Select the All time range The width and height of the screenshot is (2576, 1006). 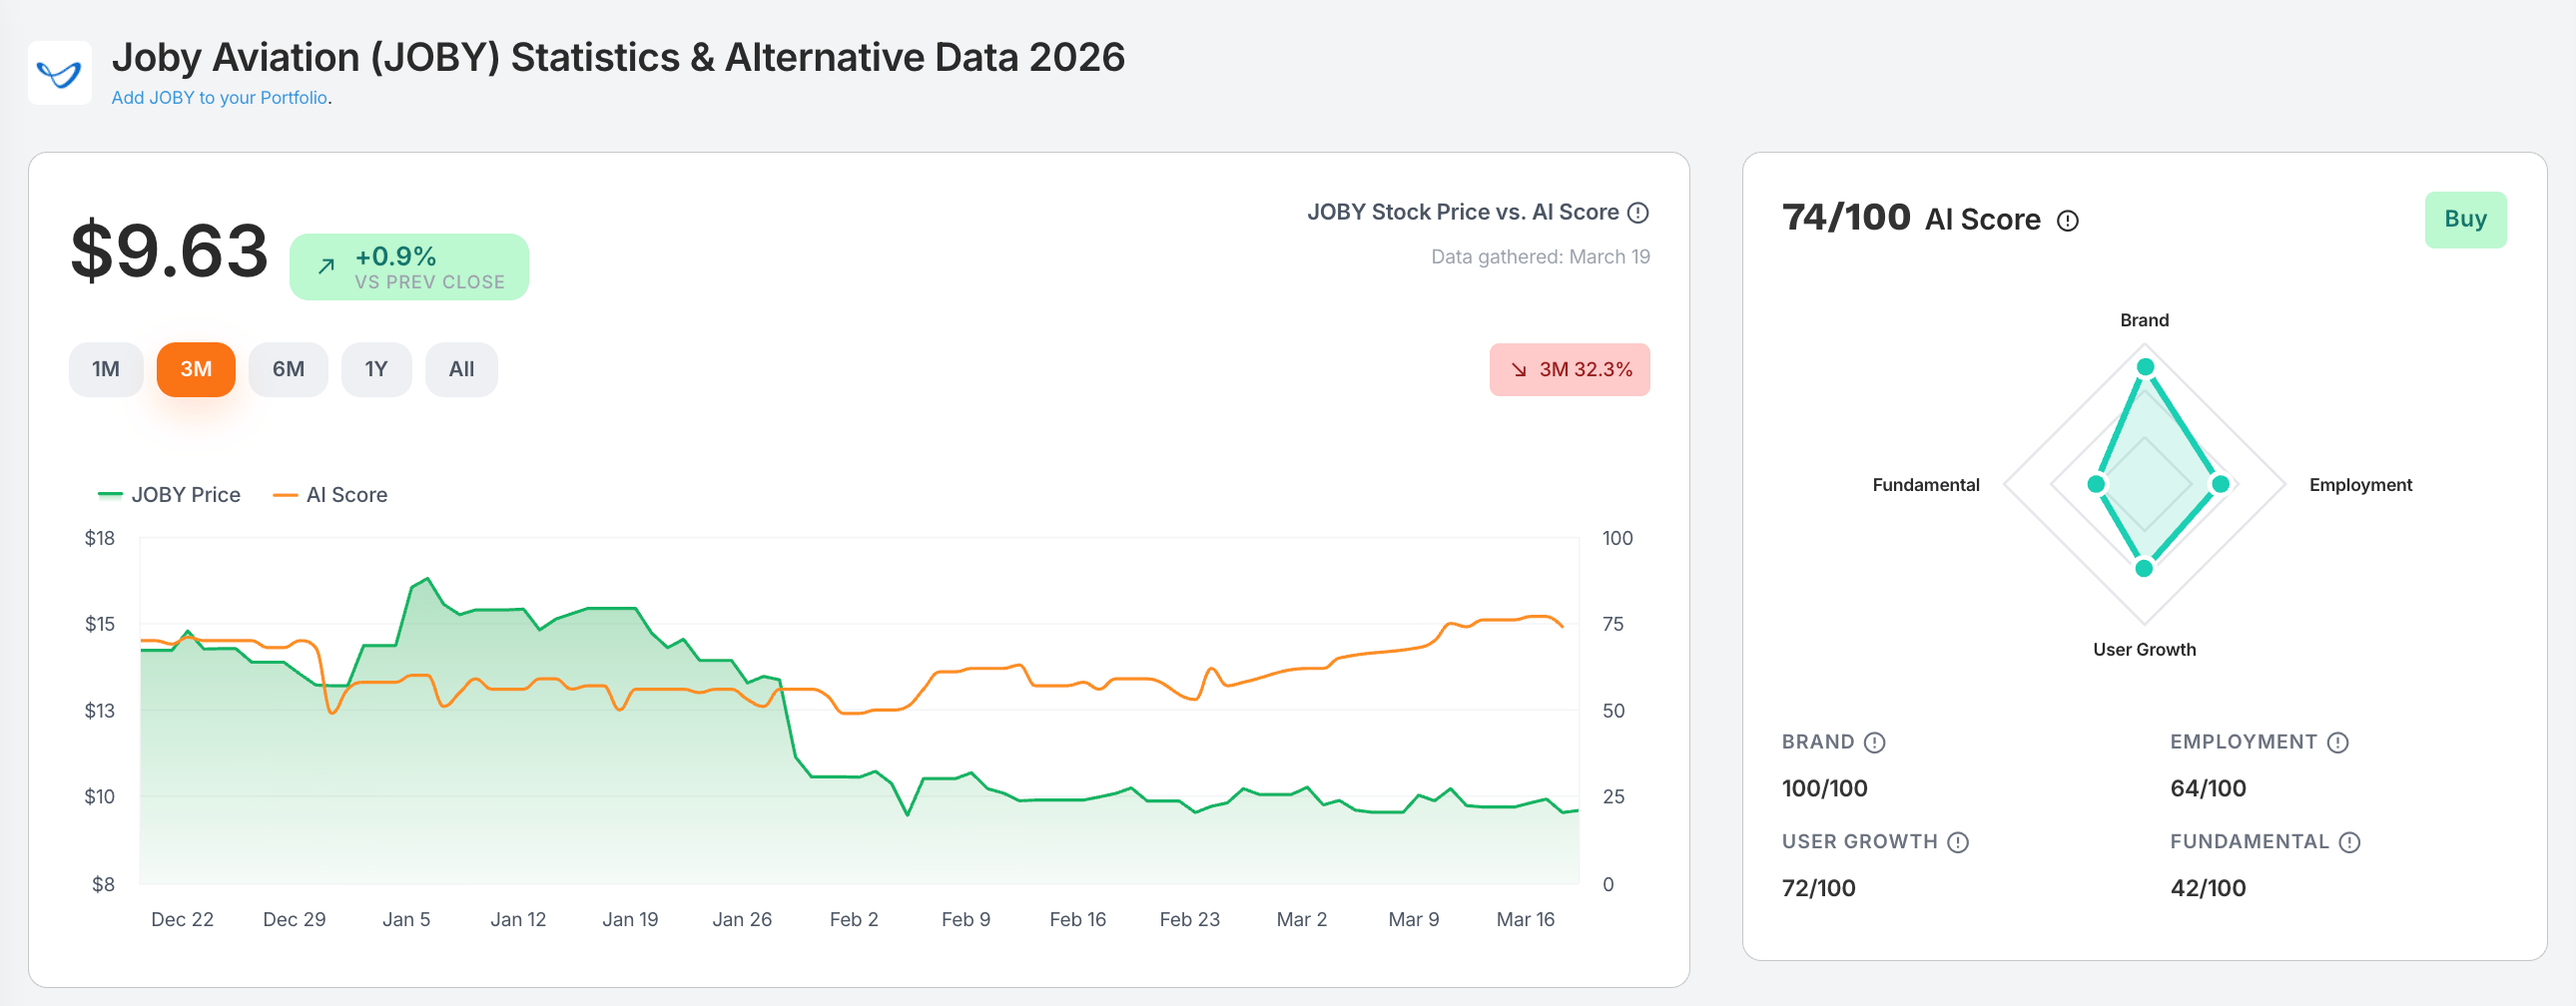tap(461, 370)
